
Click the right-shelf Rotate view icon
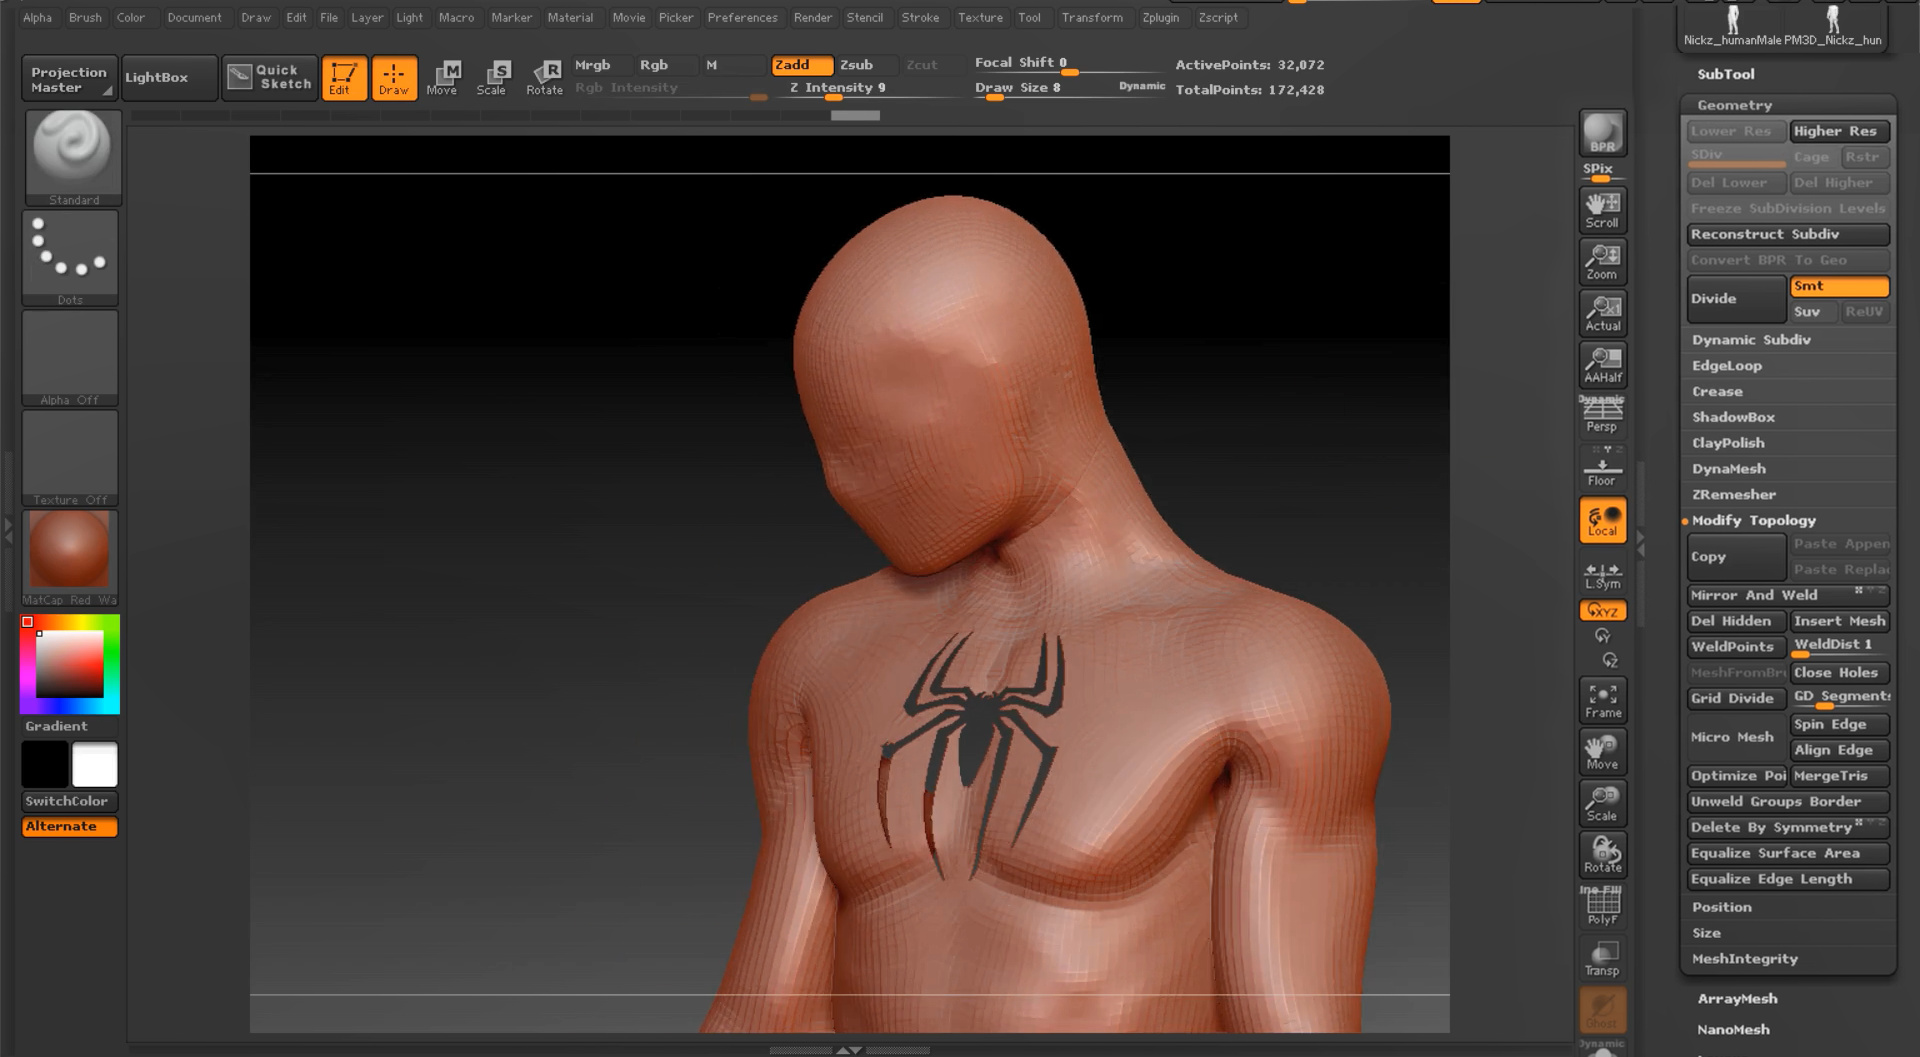tap(1602, 855)
